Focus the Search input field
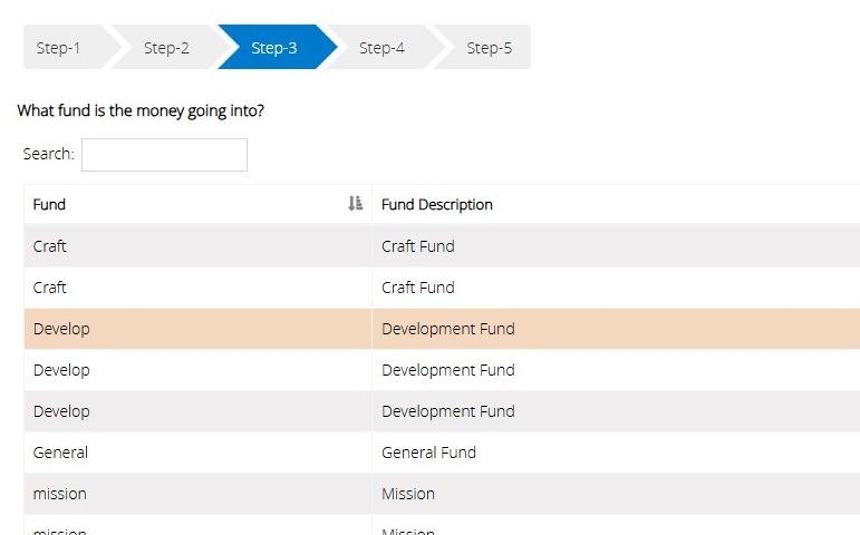This screenshot has width=860, height=535. (x=164, y=155)
